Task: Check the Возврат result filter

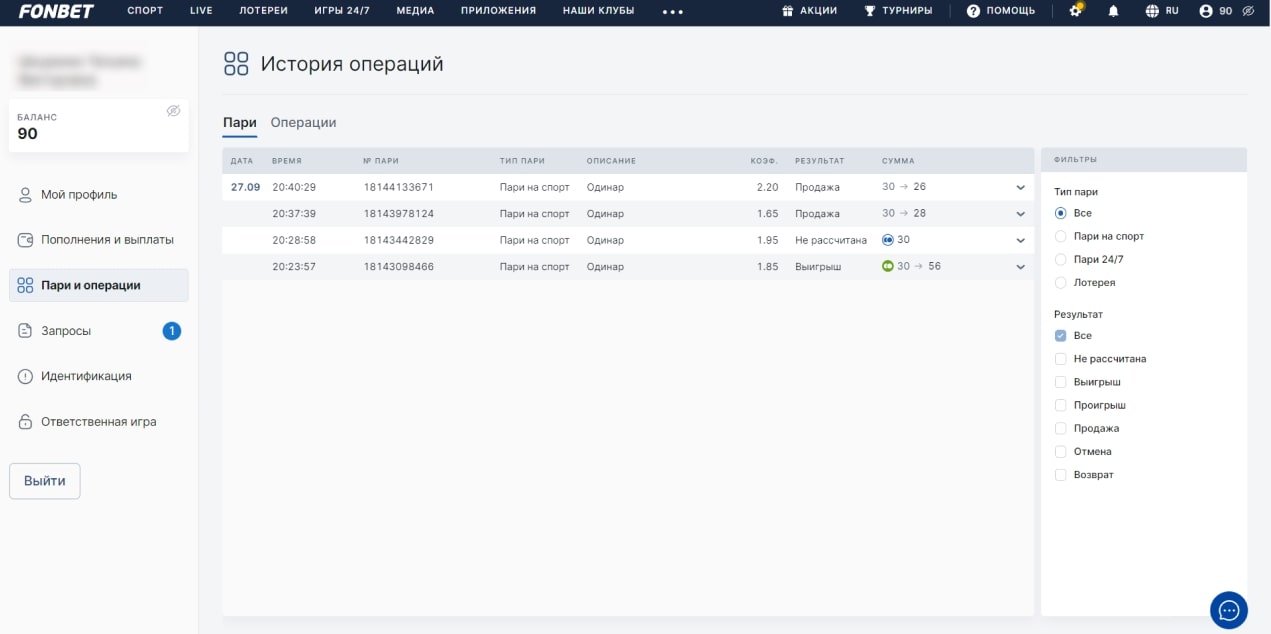Action: (x=1061, y=475)
